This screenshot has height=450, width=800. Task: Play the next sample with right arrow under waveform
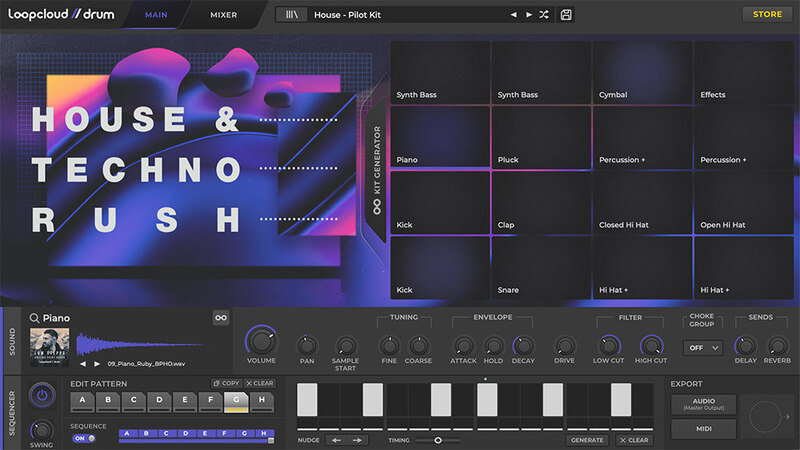point(97,364)
